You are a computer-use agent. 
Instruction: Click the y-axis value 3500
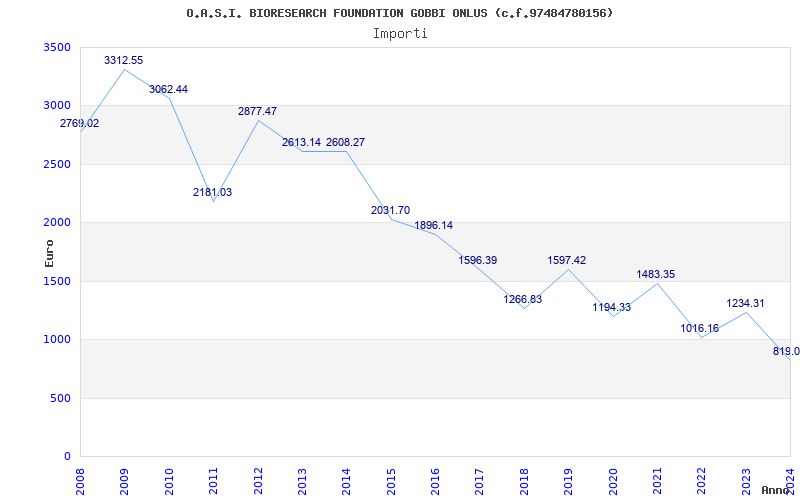[x=57, y=47]
